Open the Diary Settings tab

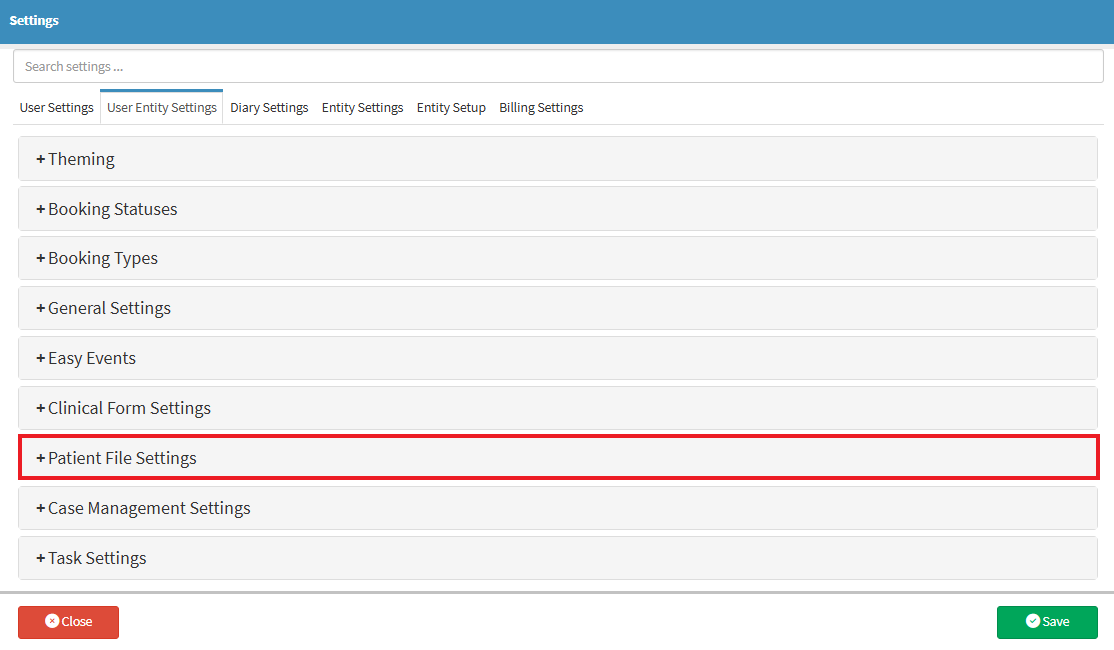point(269,108)
